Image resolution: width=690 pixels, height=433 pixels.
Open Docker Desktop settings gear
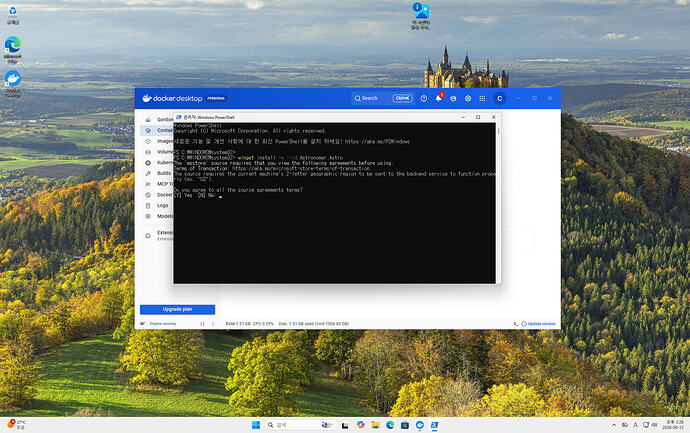point(468,99)
